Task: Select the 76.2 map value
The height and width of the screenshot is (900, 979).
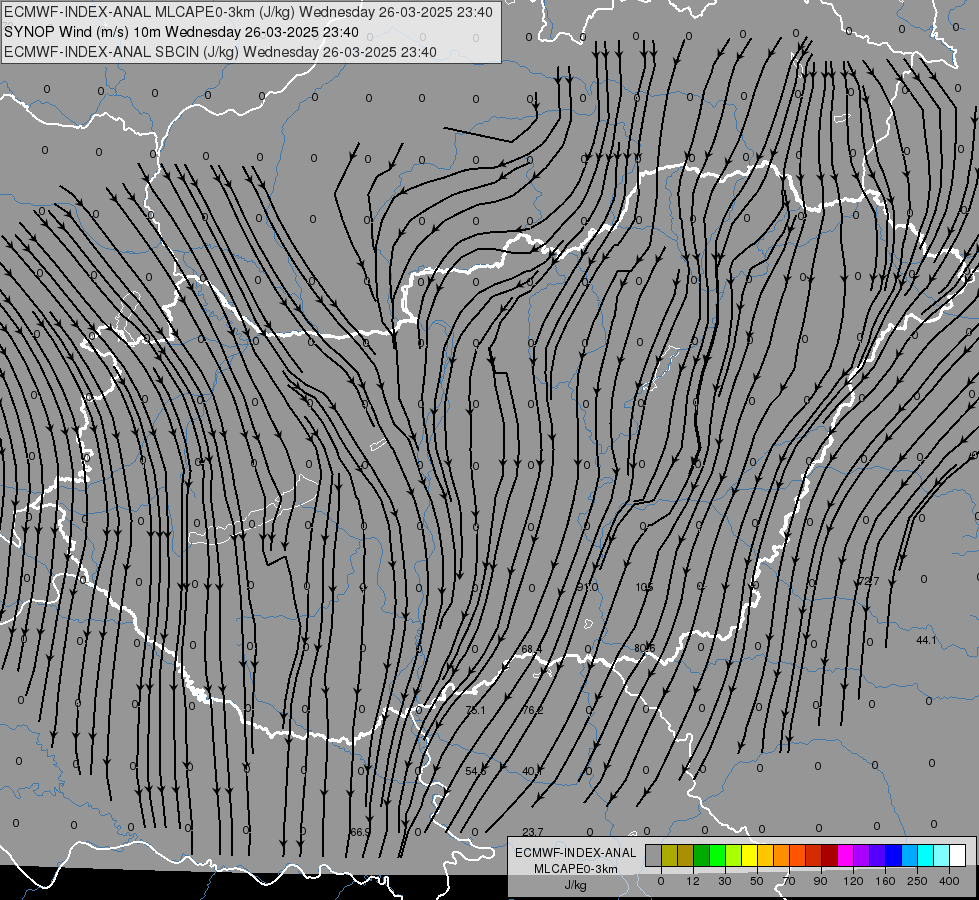Action: click(x=533, y=710)
